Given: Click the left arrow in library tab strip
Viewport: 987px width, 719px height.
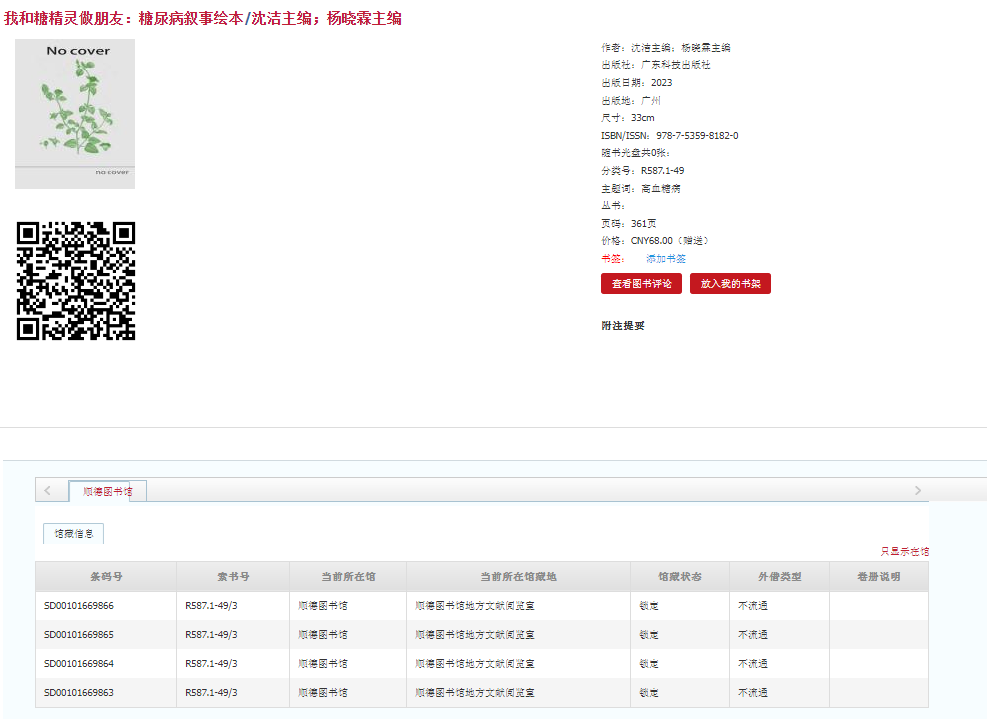Looking at the screenshot, I should coord(48,490).
